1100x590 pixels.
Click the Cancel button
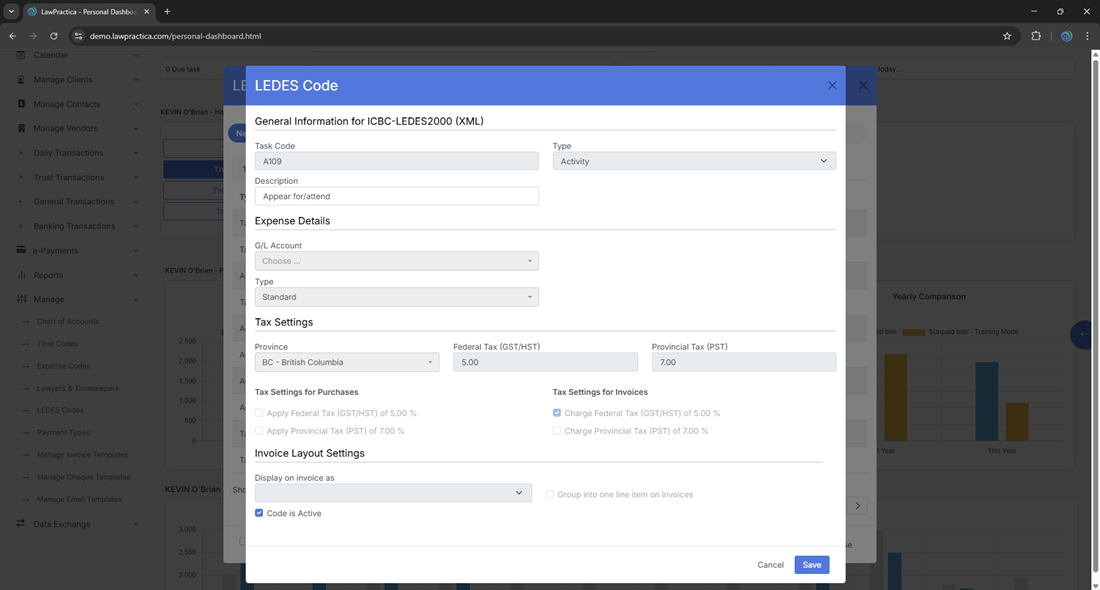[770, 565]
